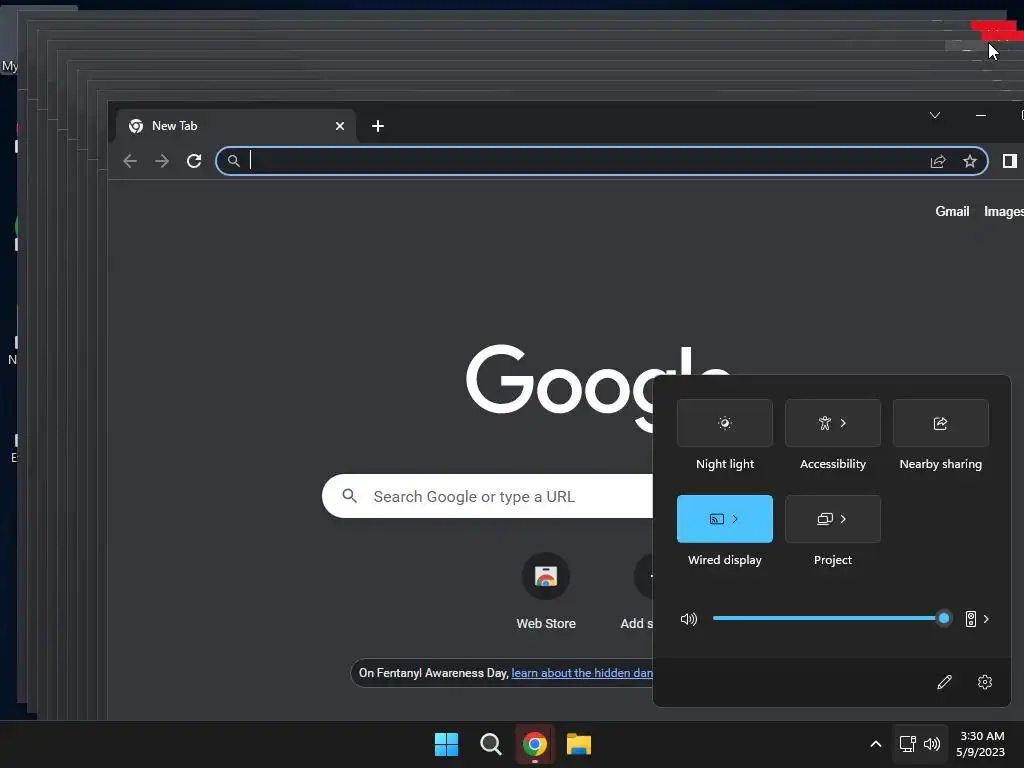Open clock and date 3:30 AM
1024x768 pixels.
[x=981, y=744]
